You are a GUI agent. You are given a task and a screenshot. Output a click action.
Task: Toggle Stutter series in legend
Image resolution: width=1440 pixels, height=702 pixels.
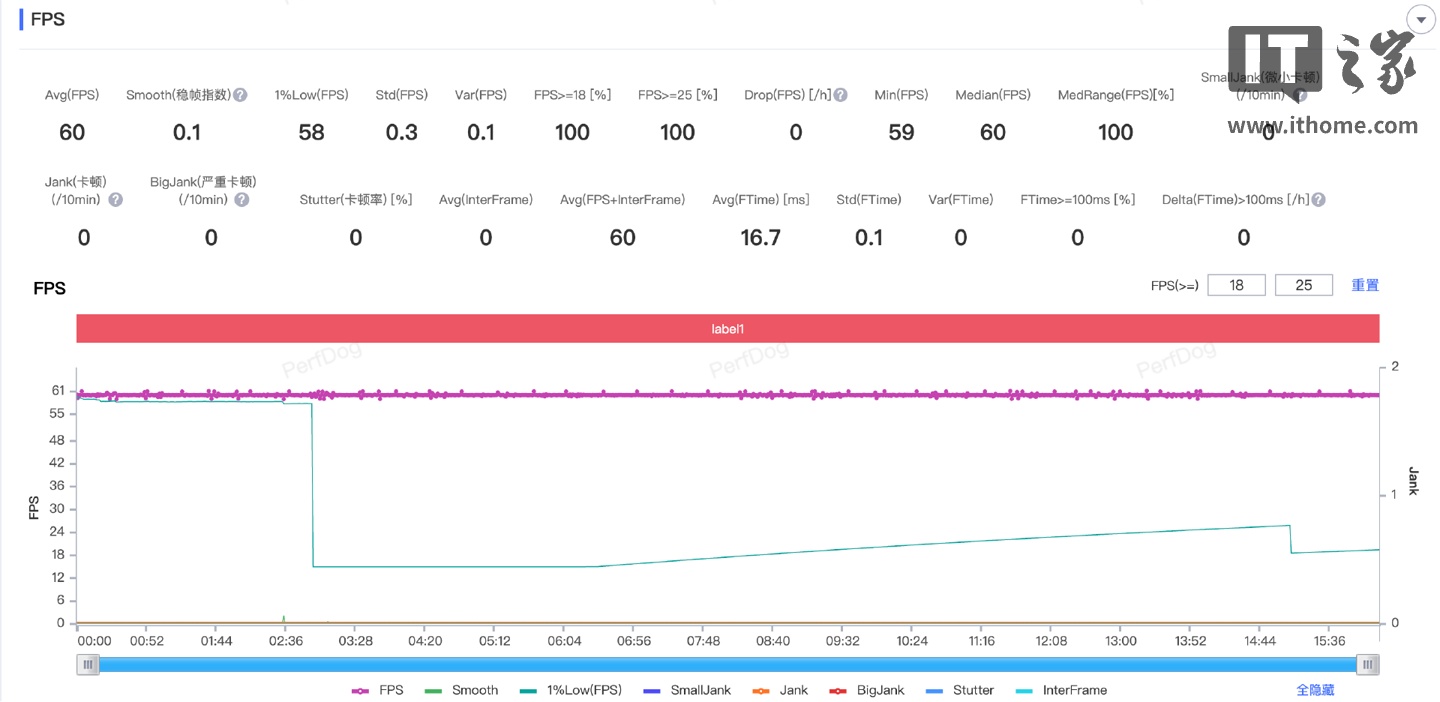click(960, 690)
